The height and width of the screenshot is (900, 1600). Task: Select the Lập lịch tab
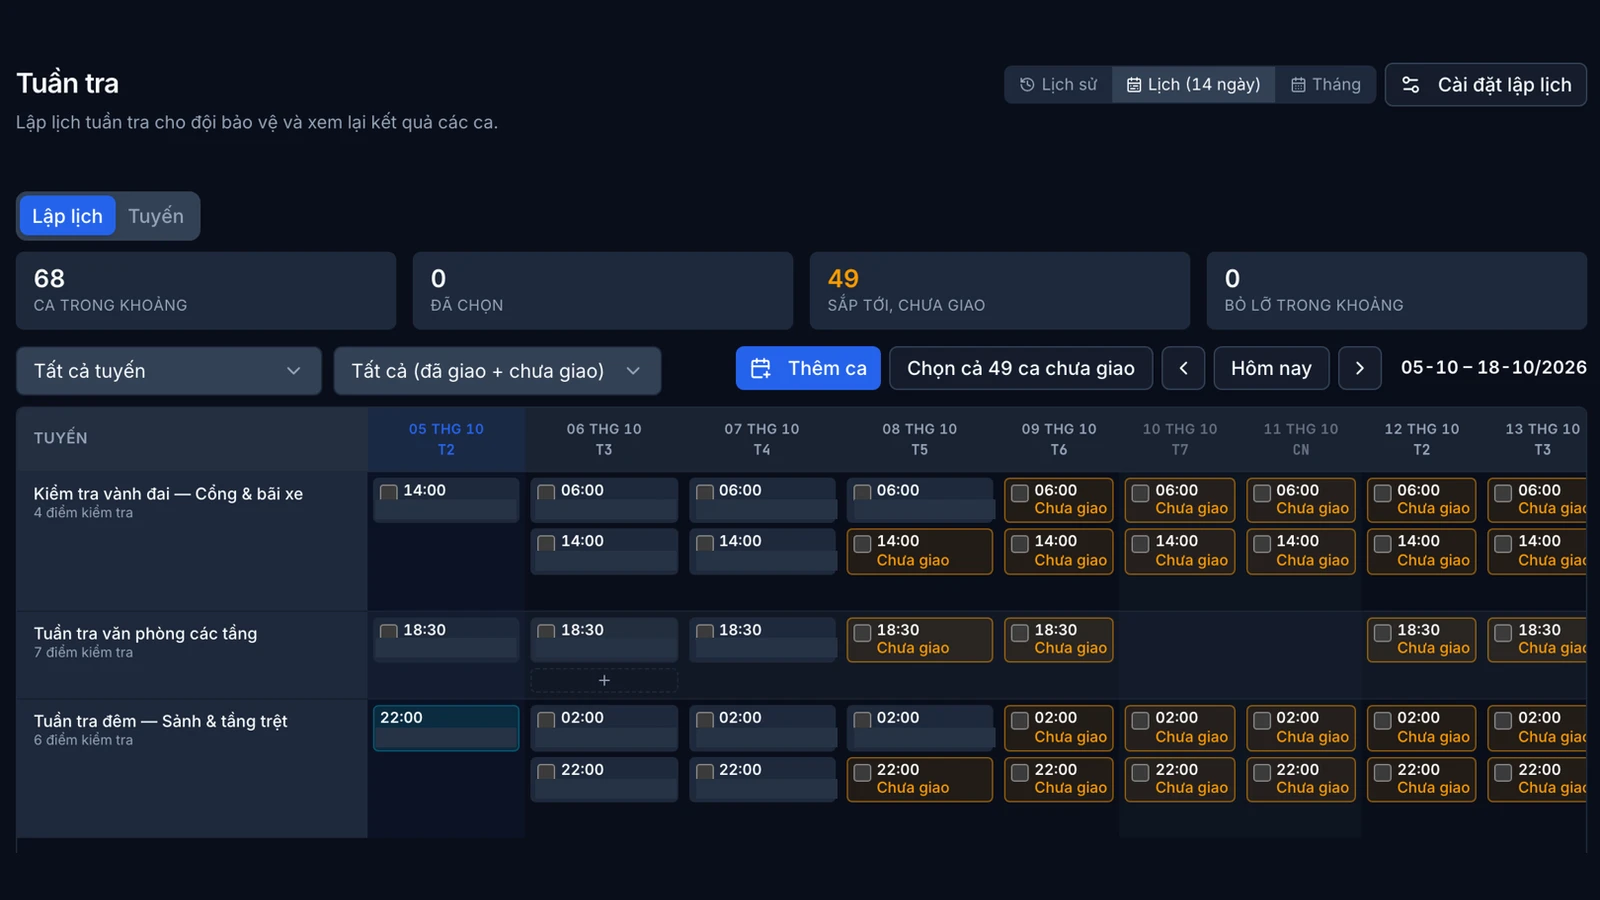tap(67, 216)
